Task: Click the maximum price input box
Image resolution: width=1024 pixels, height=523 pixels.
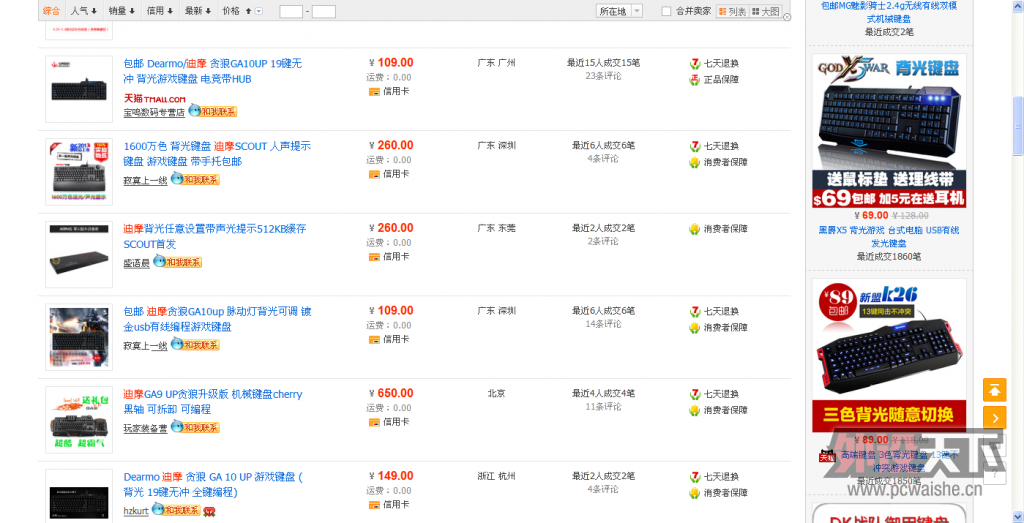Action: coord(324,11)
